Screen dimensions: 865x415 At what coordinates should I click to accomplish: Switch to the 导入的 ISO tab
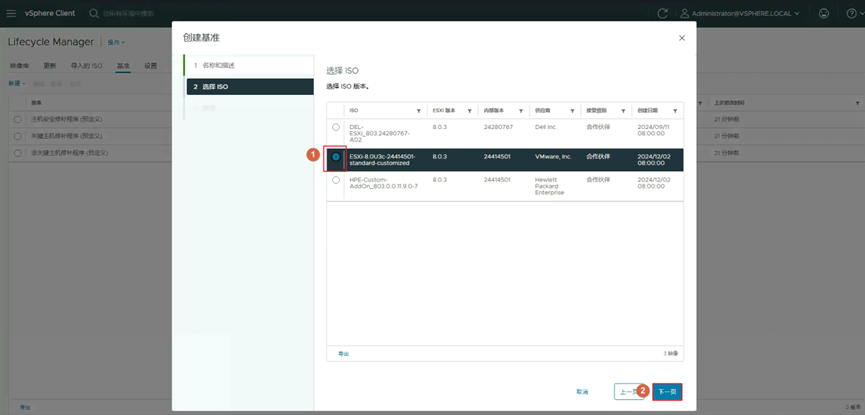(87, 66)
